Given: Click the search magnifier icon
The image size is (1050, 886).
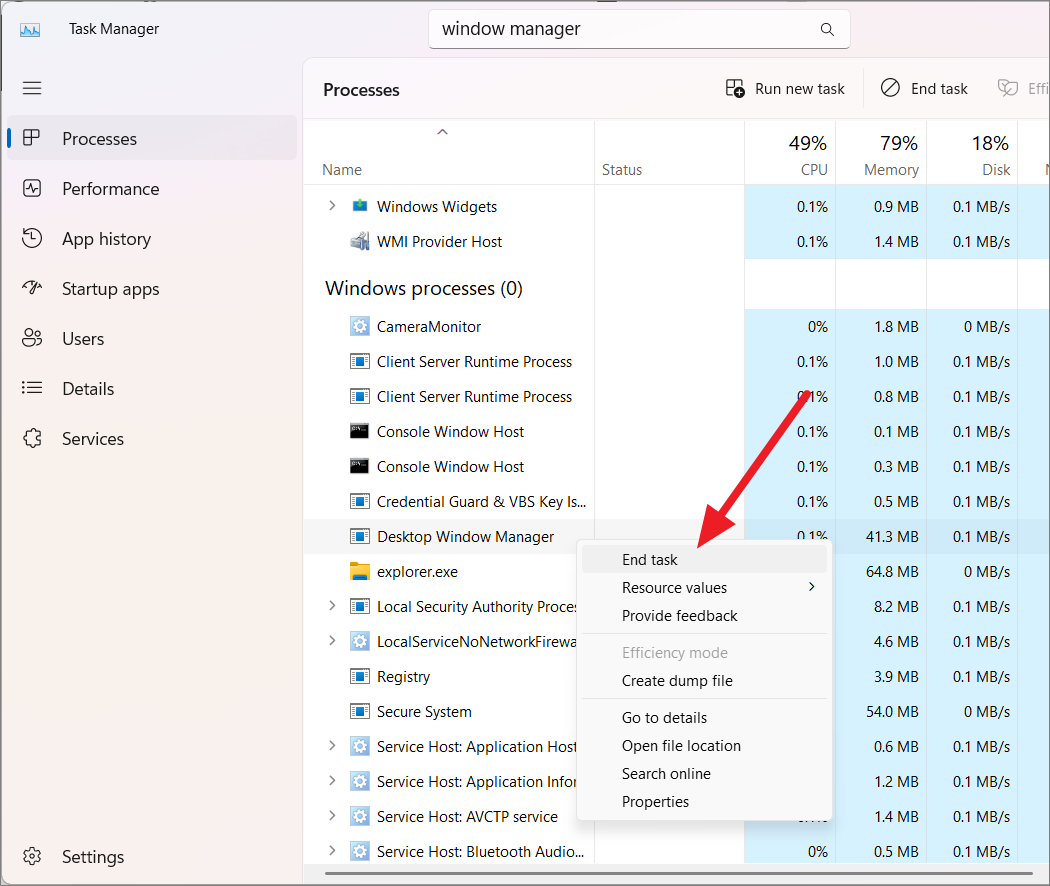Looking at the screenshot, I should [827, 29].
